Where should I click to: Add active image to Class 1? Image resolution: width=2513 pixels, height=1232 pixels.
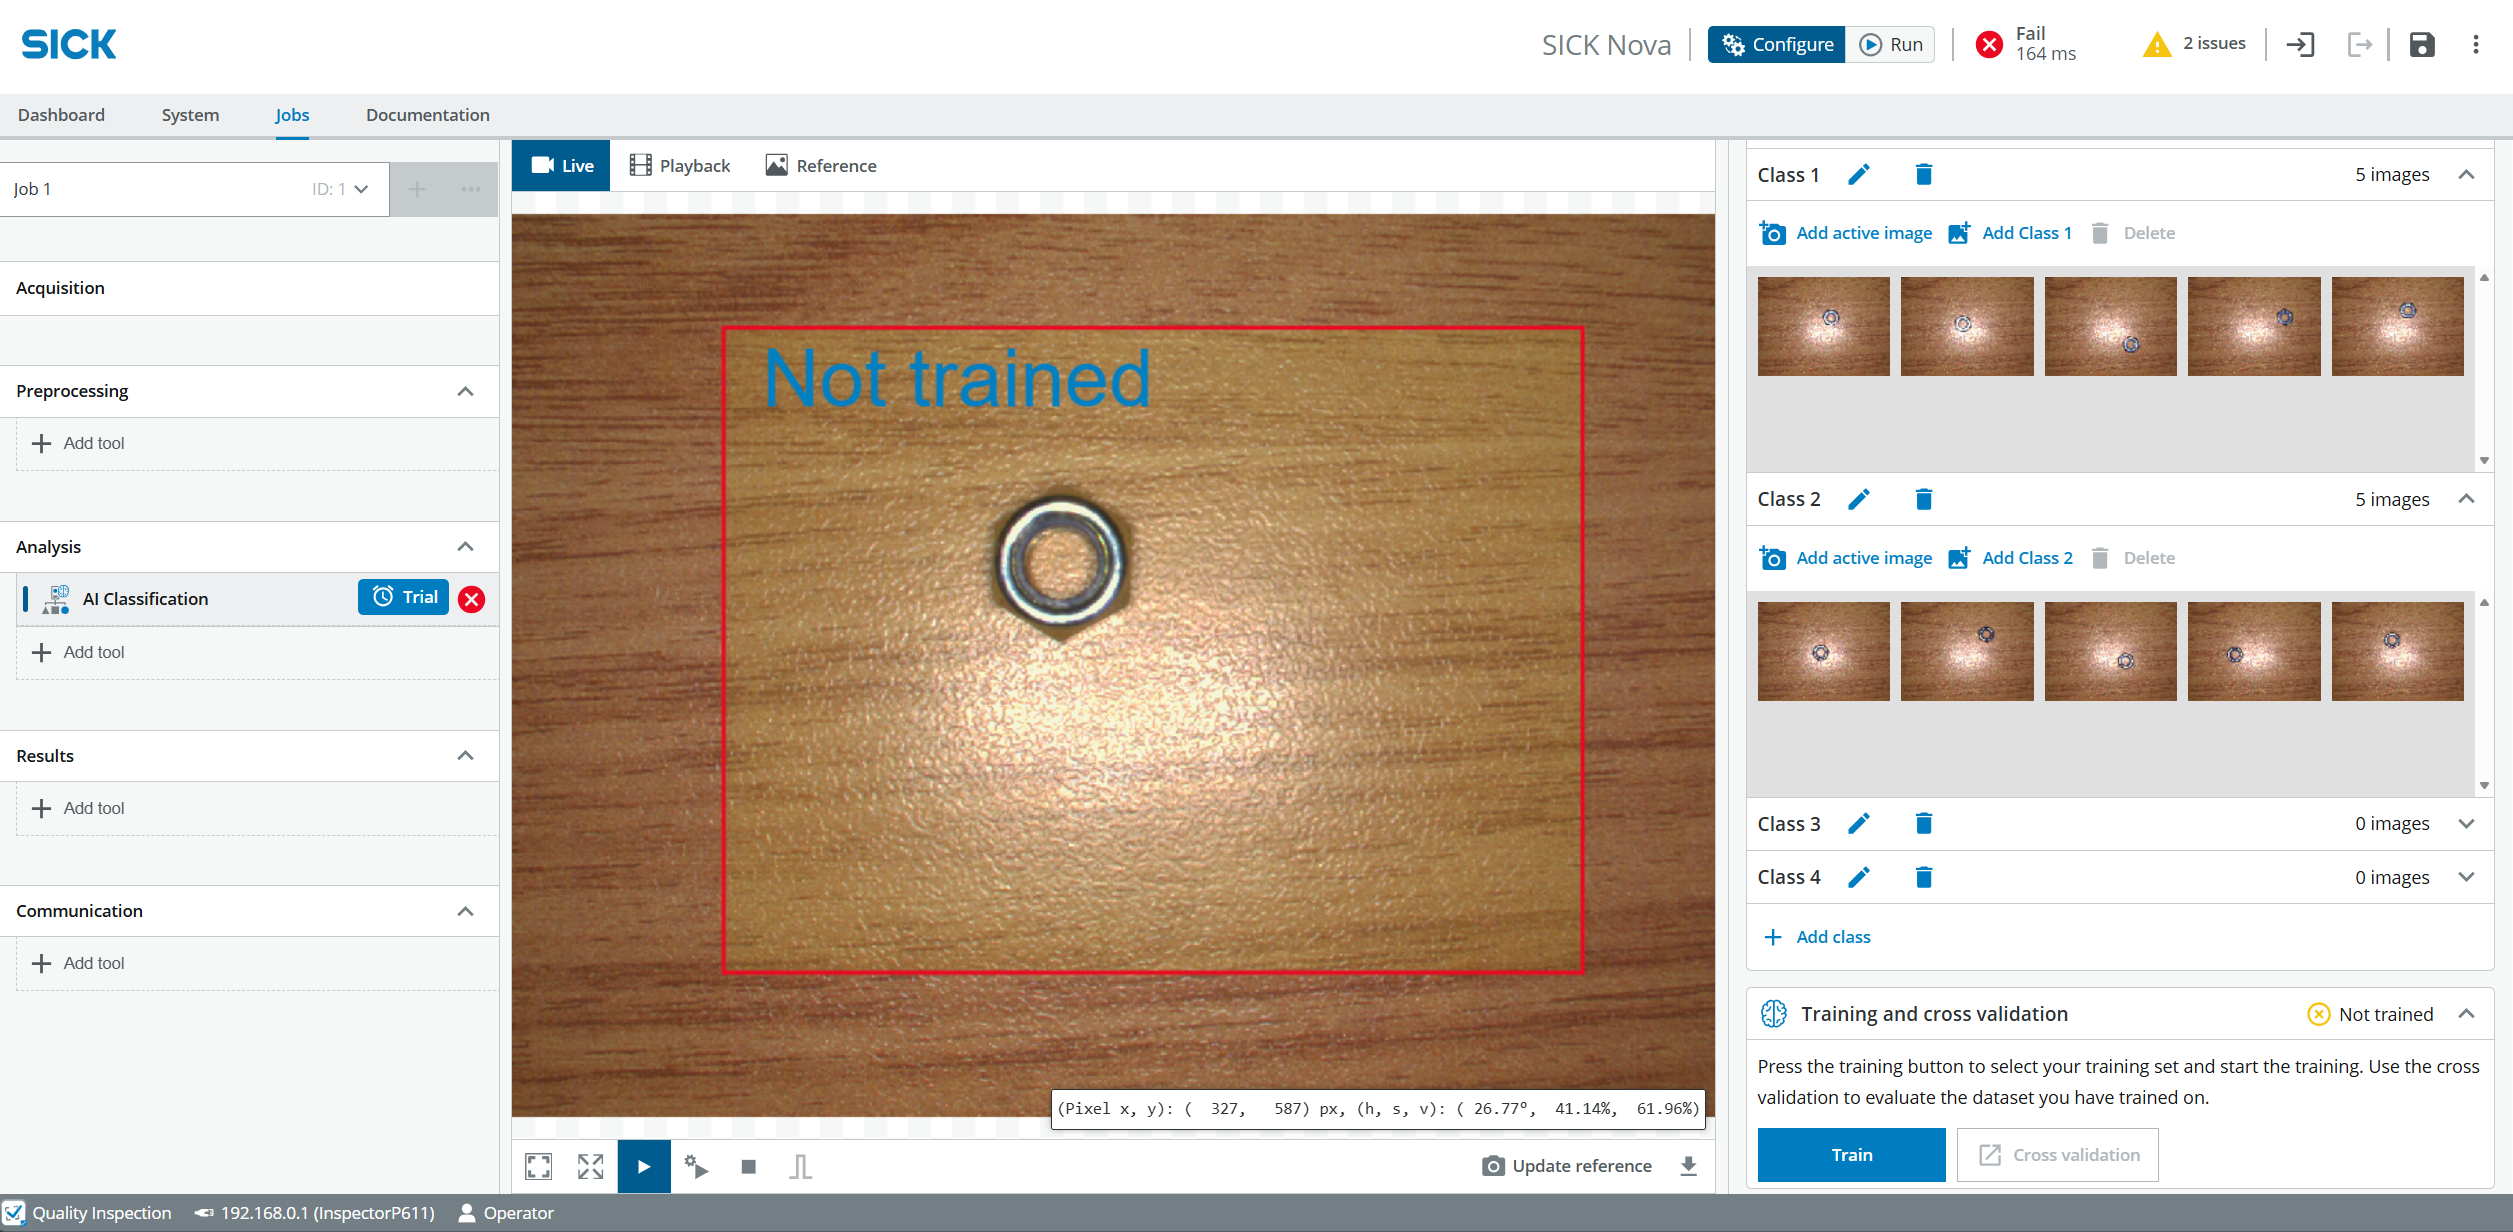tap(1845, 232)
